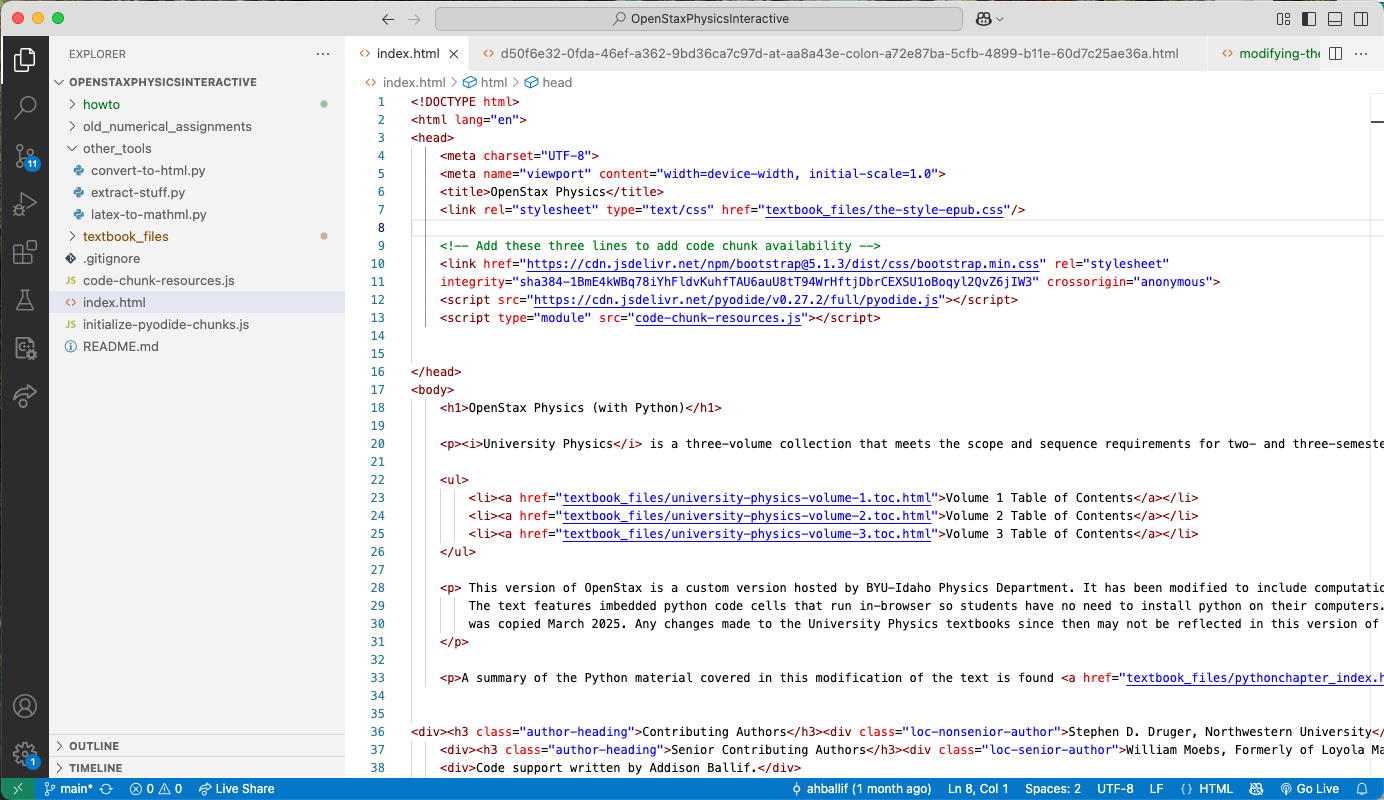Toggle the bottom panel visibility
This screenshot has width=1384, height=800.
point(1335,18)
